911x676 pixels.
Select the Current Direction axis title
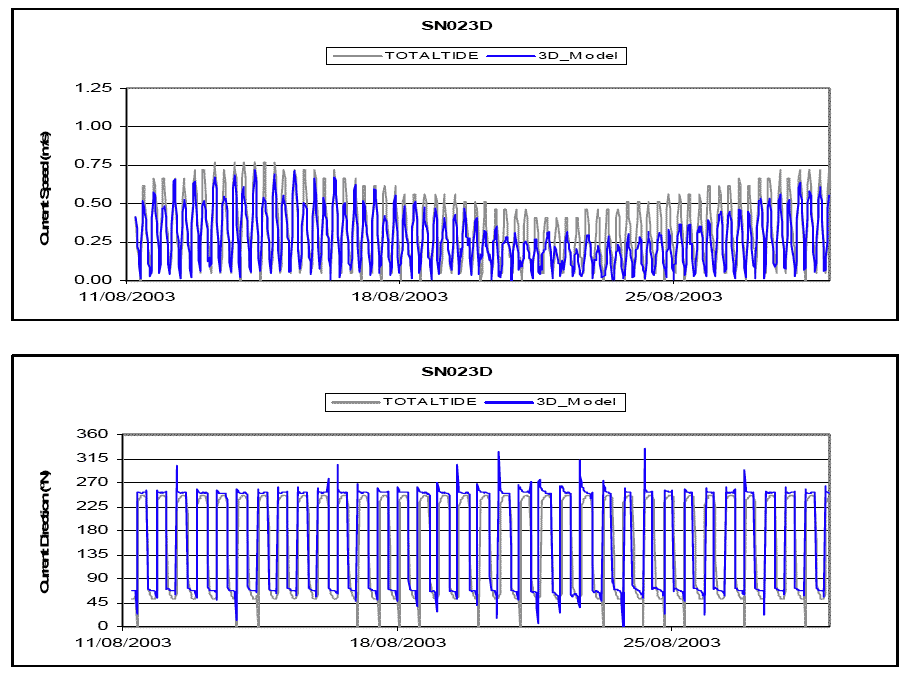tap(45, 532)
